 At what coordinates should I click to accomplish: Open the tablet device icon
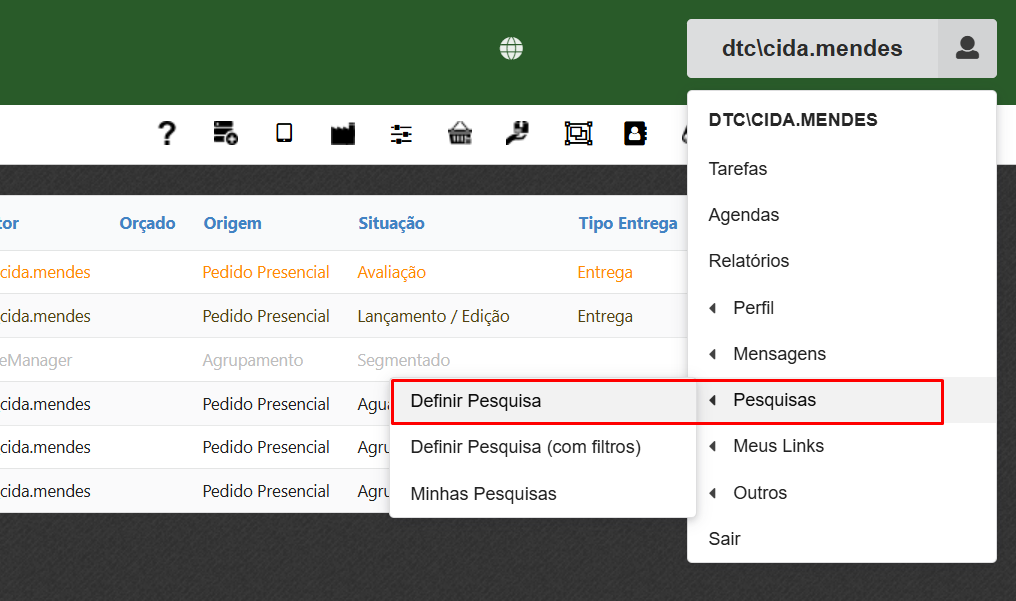pos(284,133)
